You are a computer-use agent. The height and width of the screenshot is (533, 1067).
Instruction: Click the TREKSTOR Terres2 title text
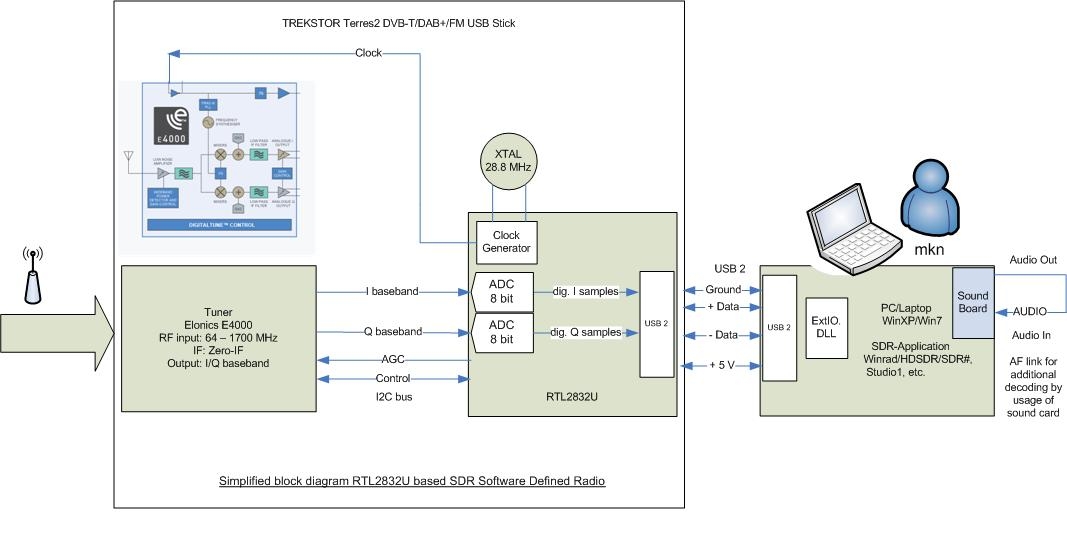click(x=399, y=23)
